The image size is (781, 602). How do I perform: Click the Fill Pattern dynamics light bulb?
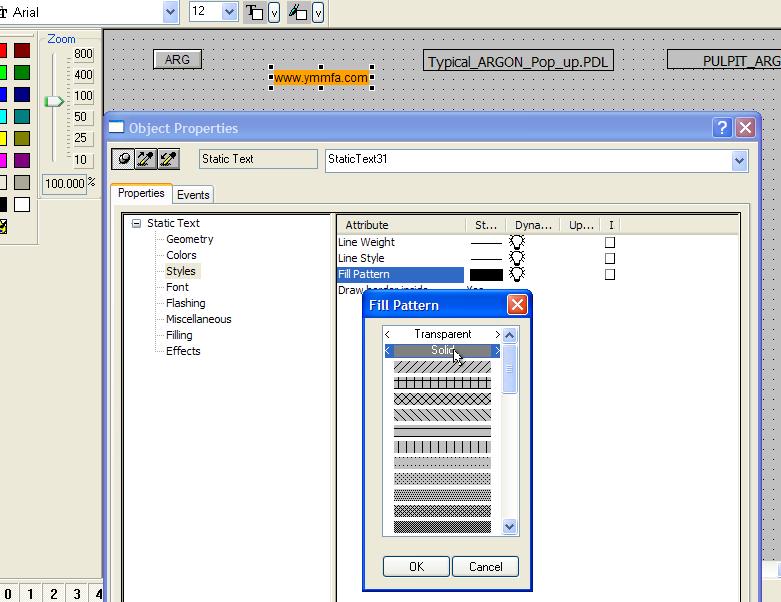(x=517, y=274)
